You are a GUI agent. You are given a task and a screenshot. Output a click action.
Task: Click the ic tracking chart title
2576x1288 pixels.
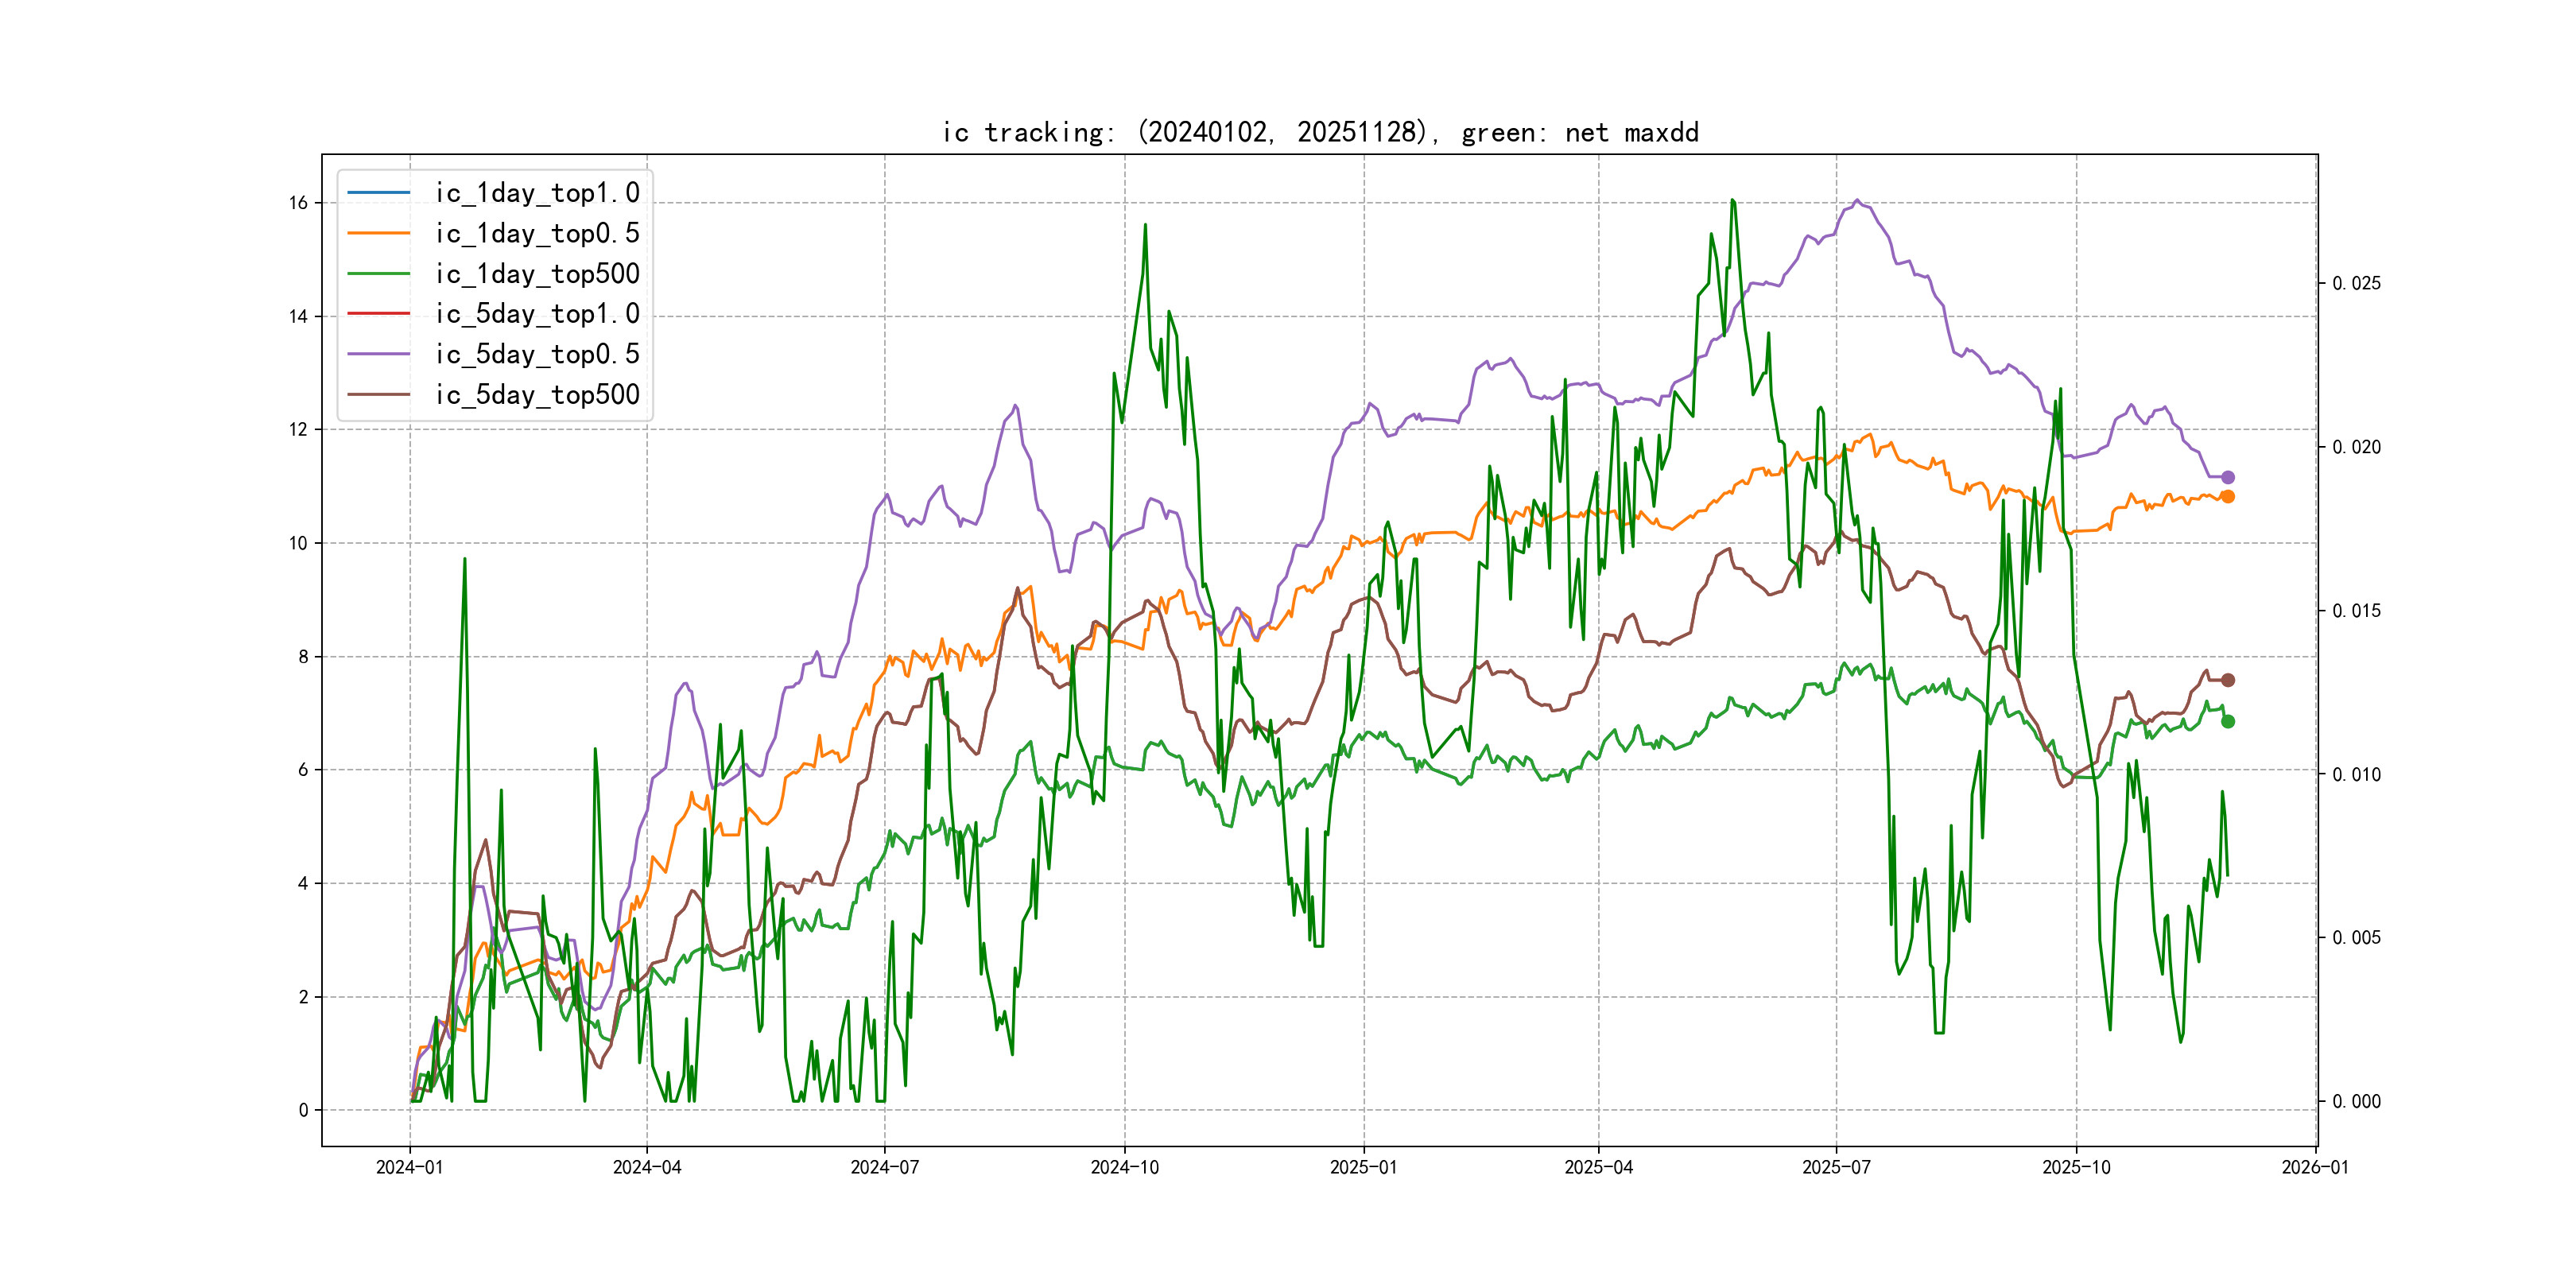click(1320, 132)
